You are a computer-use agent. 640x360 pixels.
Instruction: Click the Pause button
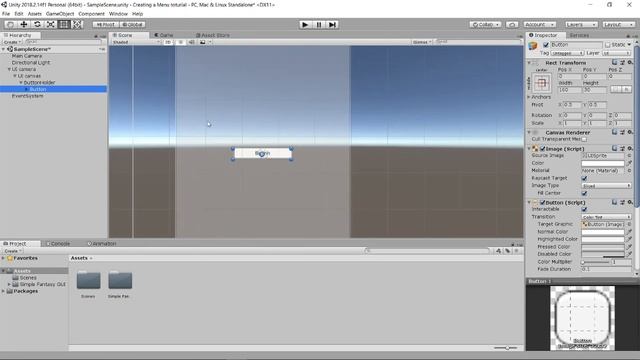(x=319, y=24)
